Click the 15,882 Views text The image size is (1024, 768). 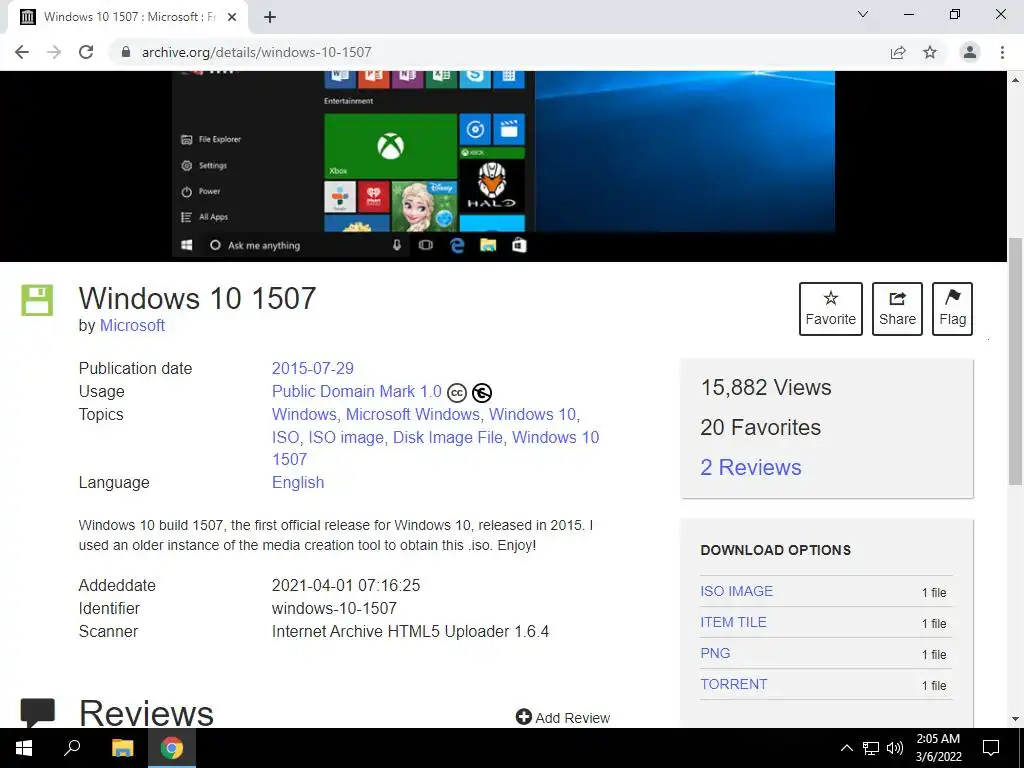click(x=766, y=387)
